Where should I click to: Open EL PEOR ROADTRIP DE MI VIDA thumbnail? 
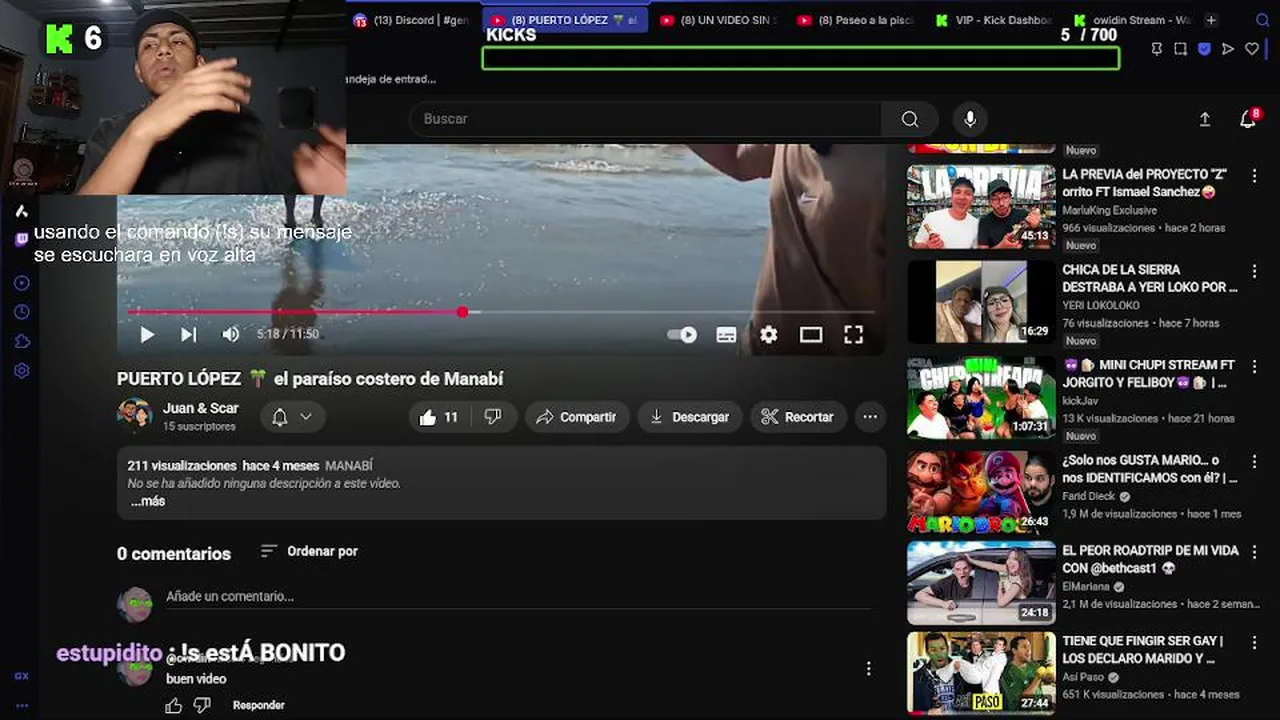(x=981, y=583)
